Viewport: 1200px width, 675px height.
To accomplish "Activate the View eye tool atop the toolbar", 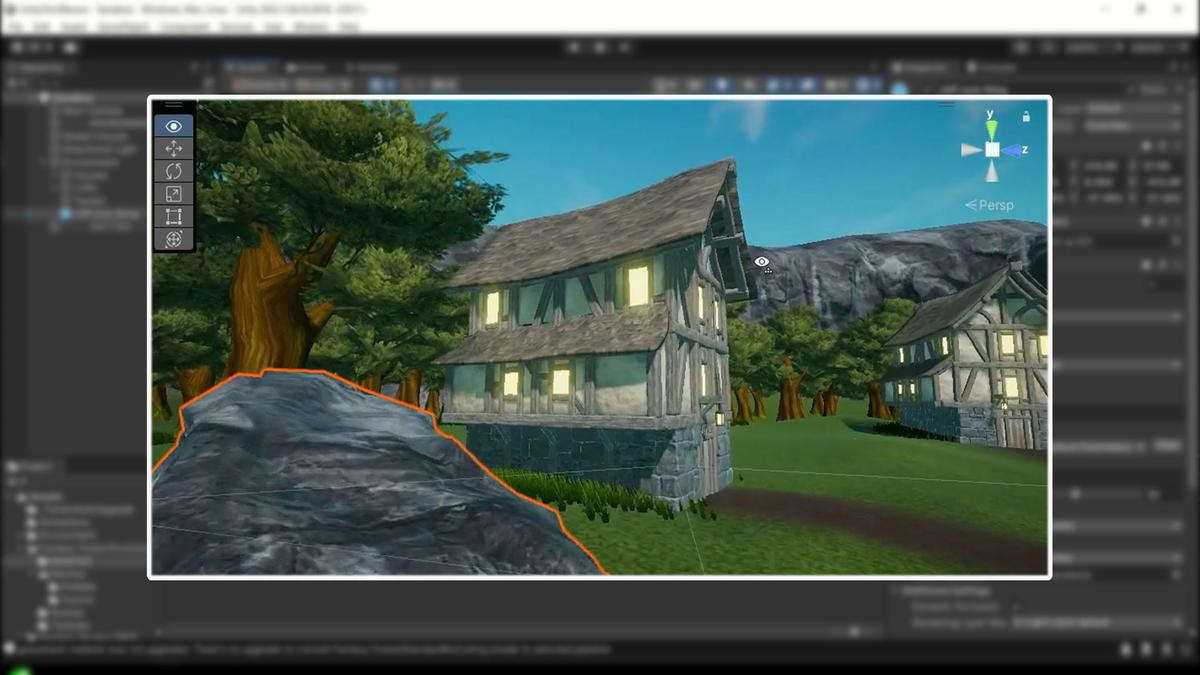I will point(173,126).
